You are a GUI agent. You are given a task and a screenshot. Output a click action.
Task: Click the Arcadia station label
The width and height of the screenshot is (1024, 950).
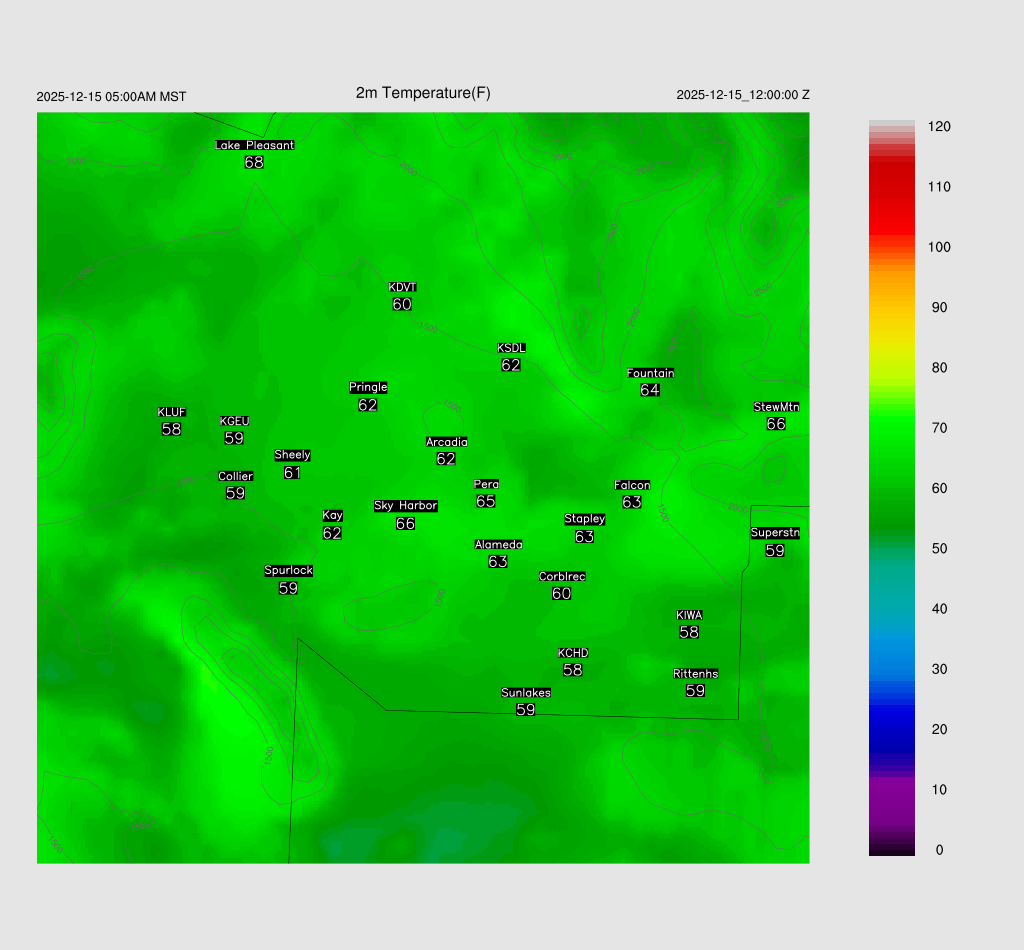tap(446, 442)
